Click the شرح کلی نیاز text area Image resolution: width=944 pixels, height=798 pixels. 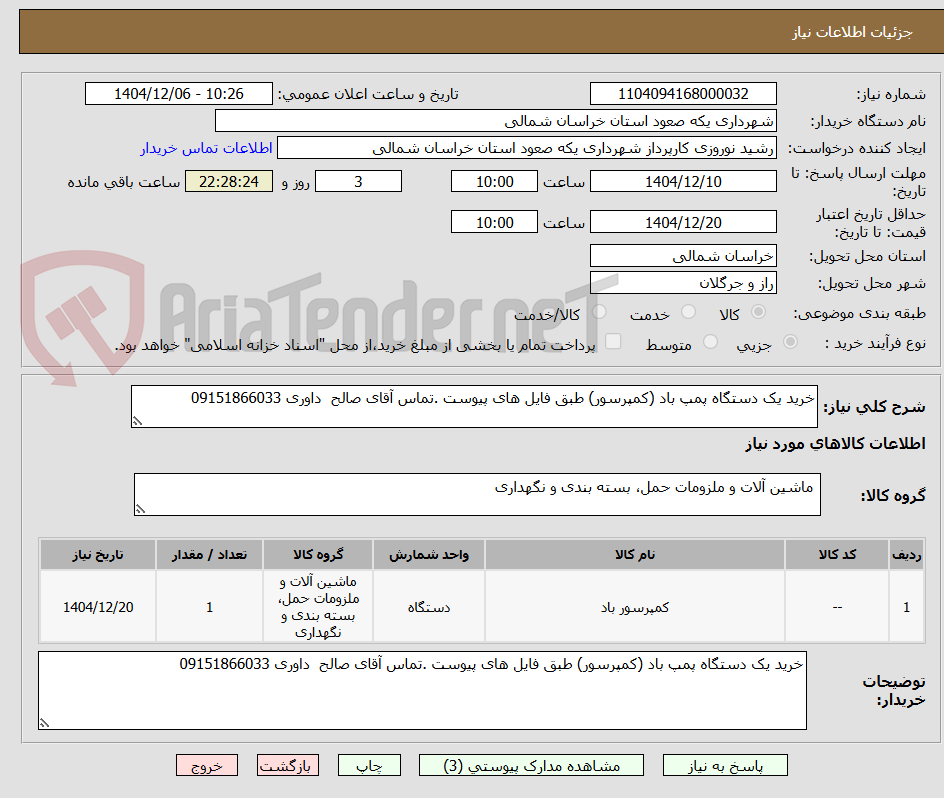[474, 407]
